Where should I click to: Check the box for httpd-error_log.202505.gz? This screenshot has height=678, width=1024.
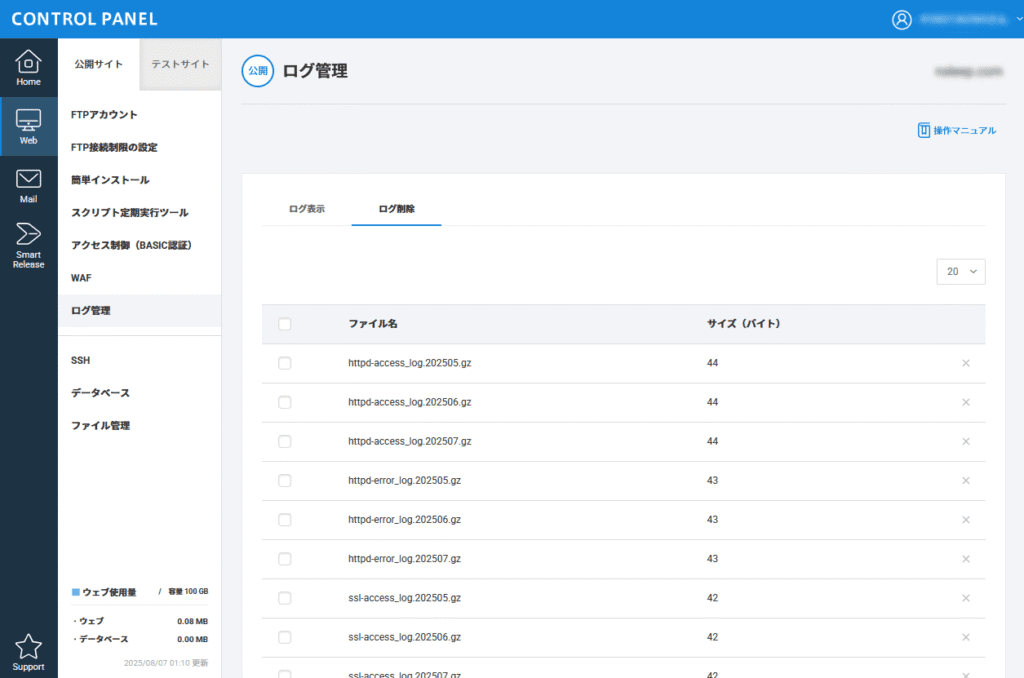[285, 481]
